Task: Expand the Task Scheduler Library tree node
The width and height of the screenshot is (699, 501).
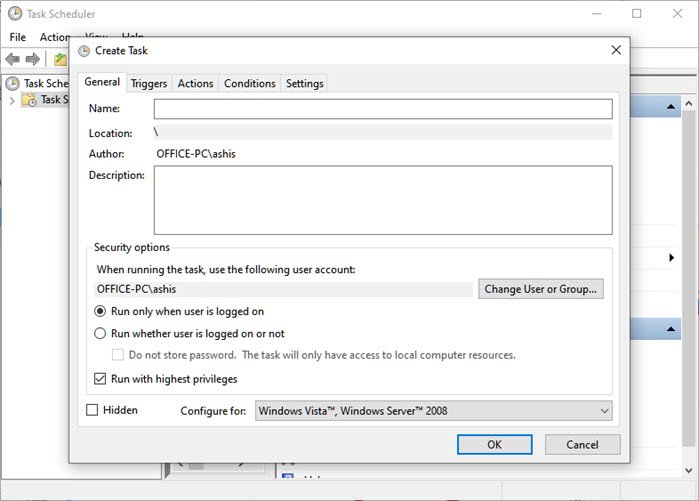Action: [11, 100]
